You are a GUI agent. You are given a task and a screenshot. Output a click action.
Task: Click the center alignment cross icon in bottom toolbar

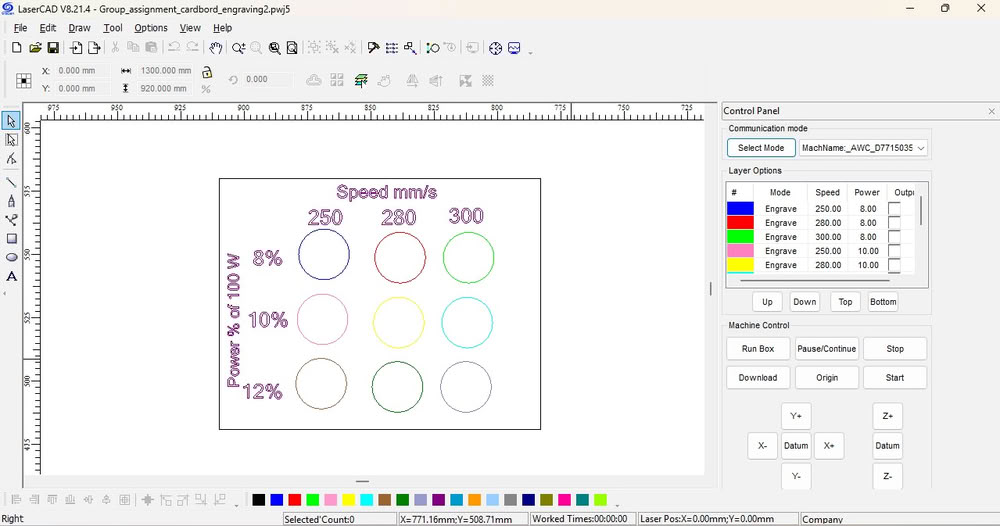click(x=147, y=500)
